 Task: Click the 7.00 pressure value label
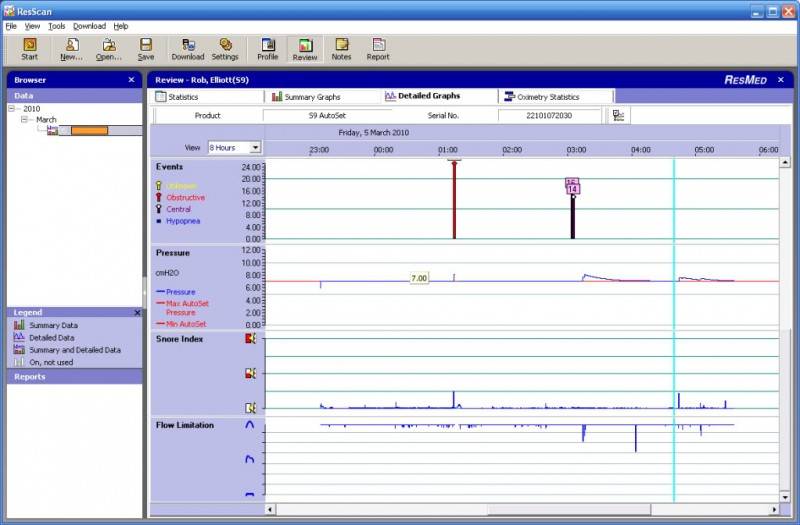coord(419,278)
